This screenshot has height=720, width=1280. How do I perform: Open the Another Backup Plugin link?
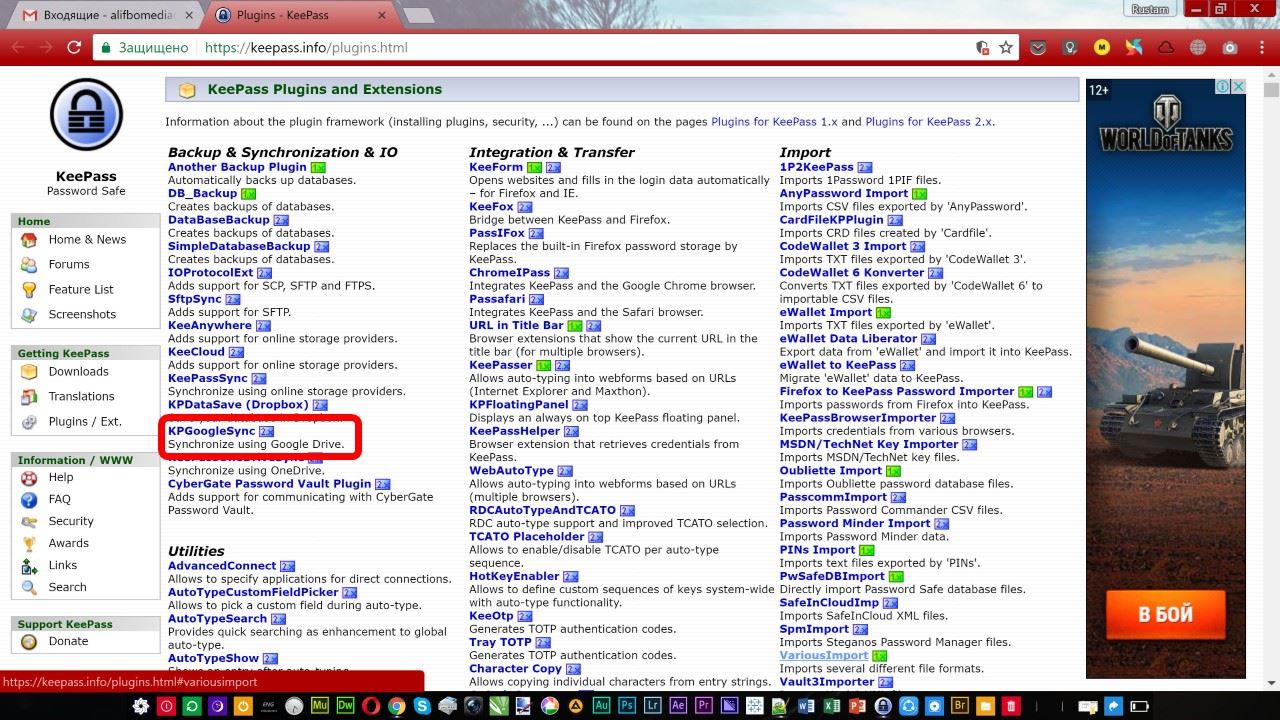click(x=237, y=167)
